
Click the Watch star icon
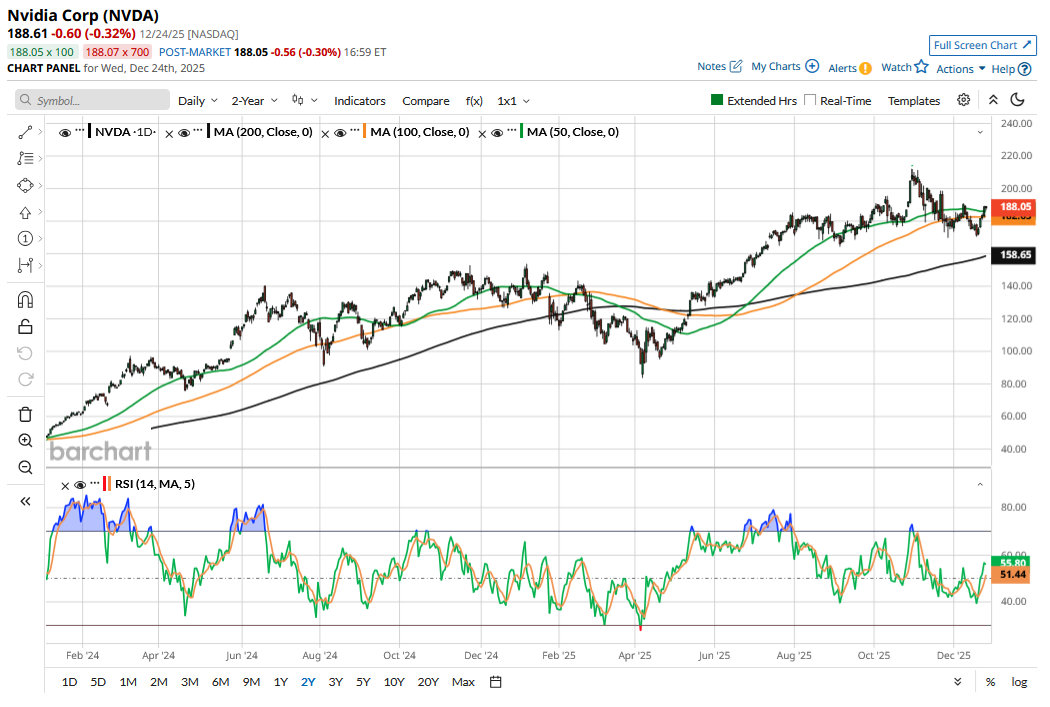920,67
